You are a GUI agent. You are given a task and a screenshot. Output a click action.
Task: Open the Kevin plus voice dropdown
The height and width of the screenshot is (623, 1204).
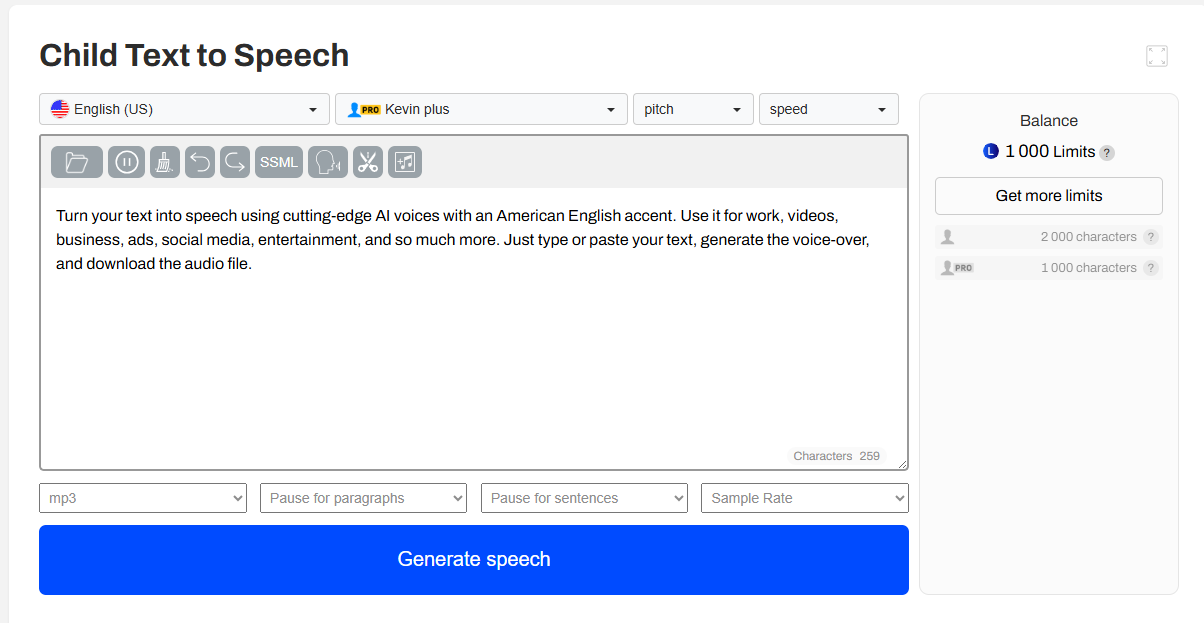481,108
